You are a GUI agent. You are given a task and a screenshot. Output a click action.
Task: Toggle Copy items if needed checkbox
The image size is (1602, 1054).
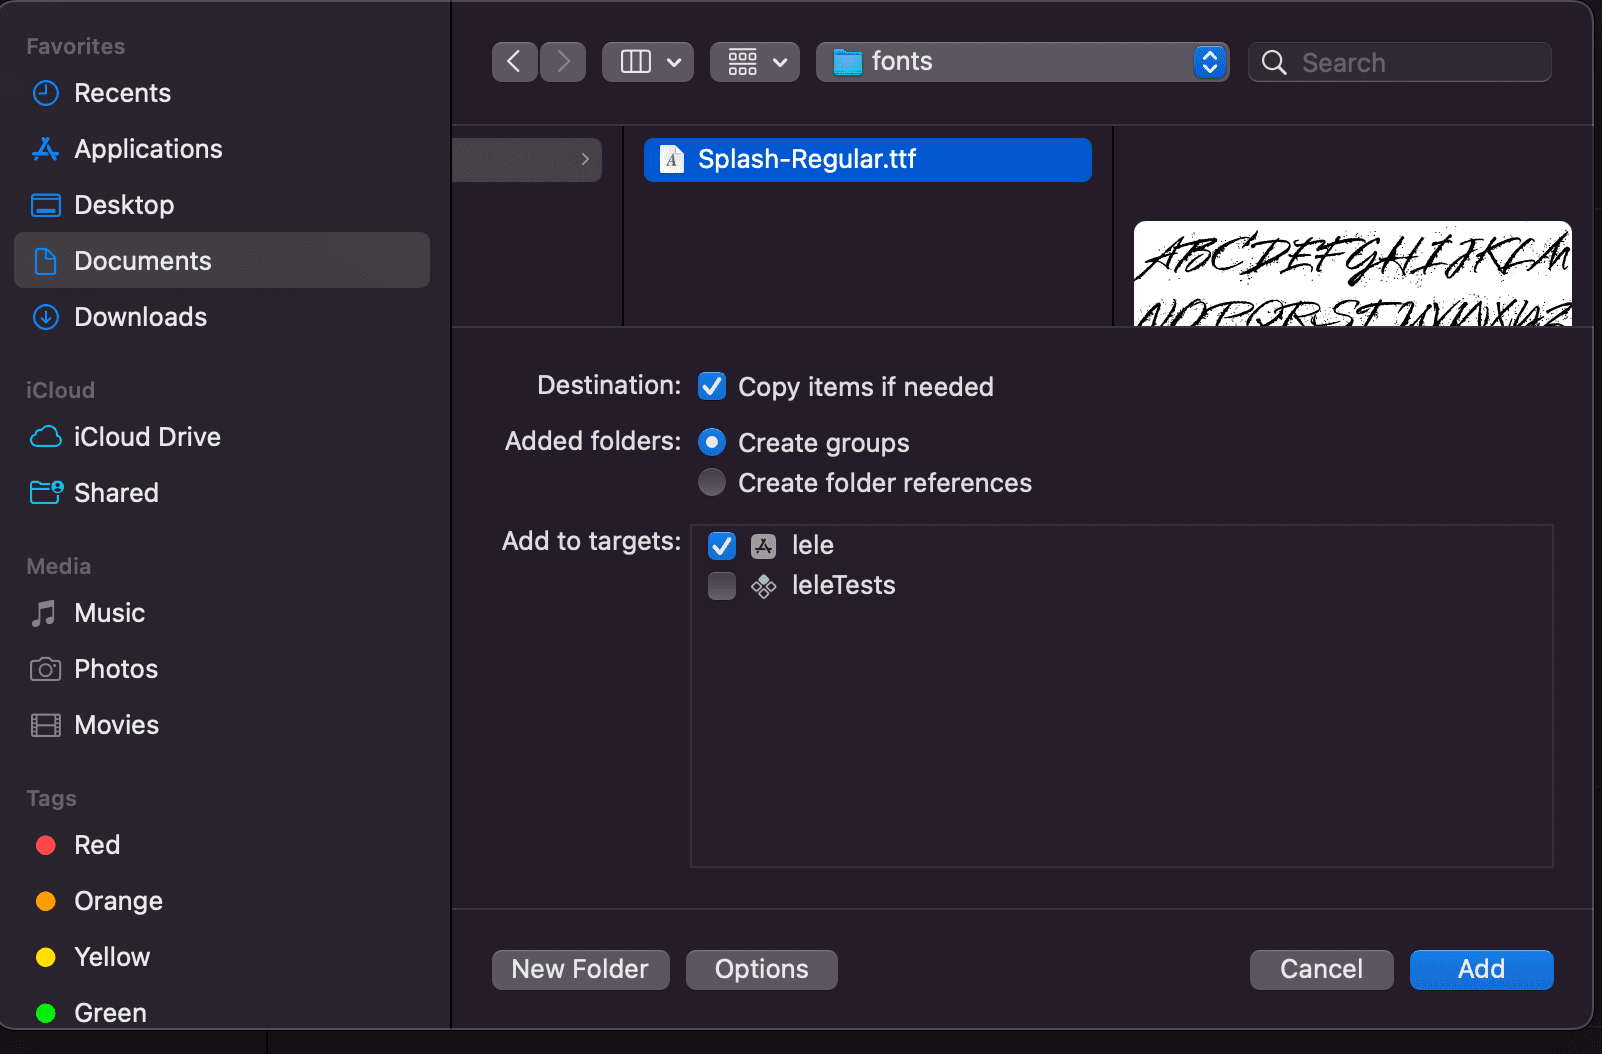click(712, 386)
